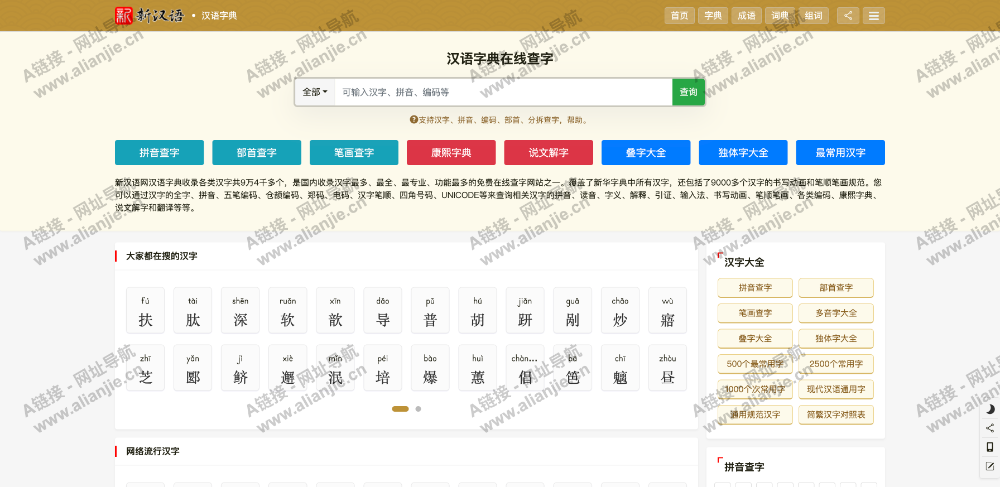Open the character card 软 (ruǎn)
The height and width of the screenshot is (487, 1000).
(x=288, y=310)
